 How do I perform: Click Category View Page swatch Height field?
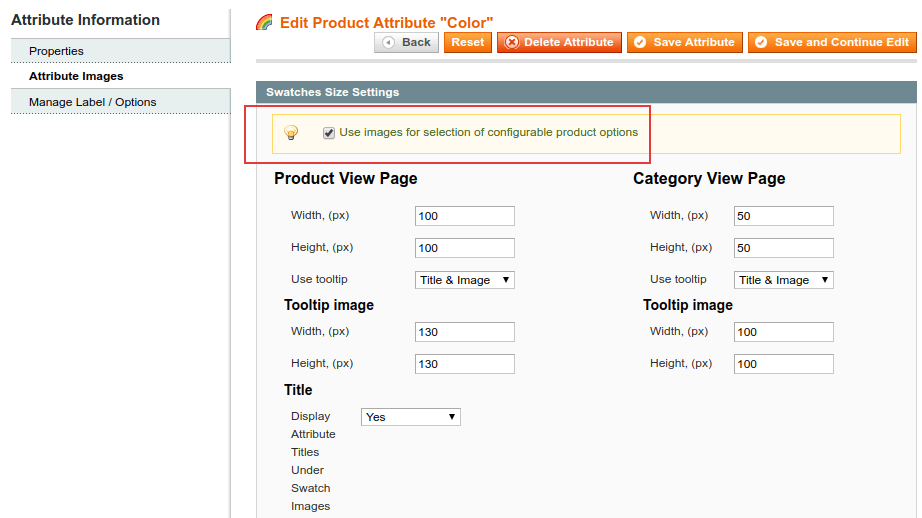[783, 248]
